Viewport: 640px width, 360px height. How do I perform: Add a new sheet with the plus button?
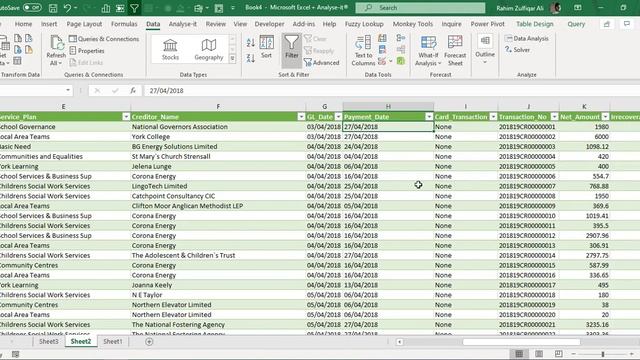pyautogui.click(x=149, y=342)
